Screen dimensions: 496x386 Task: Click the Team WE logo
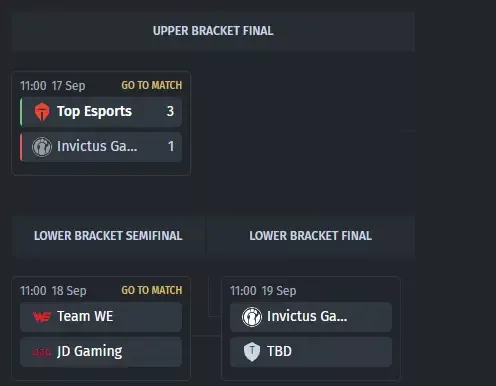[x=42, y=317]
